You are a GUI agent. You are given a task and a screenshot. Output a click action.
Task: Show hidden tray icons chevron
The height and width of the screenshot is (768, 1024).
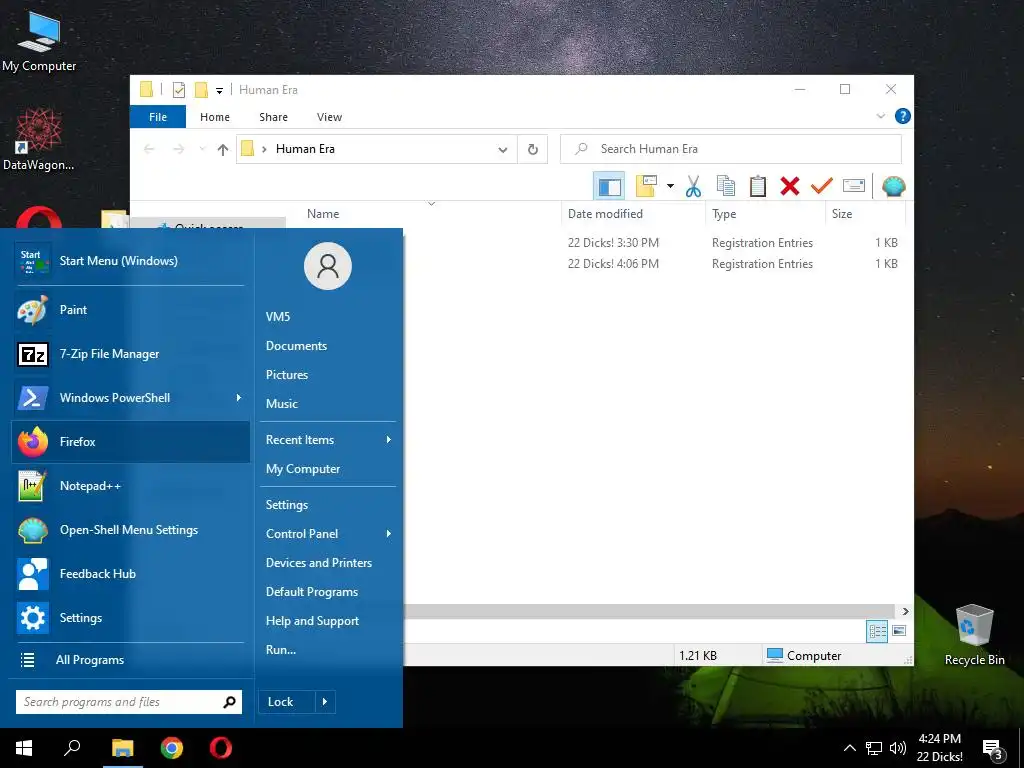[850, 748]
